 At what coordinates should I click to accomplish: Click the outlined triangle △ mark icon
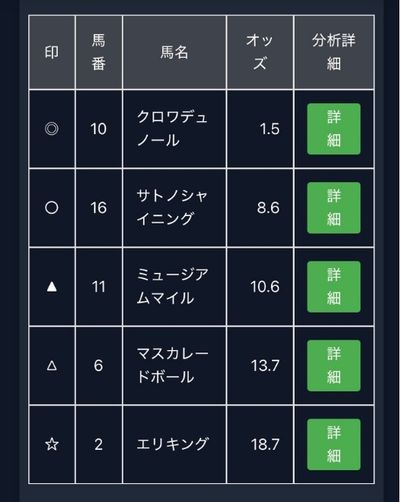click(x=52, y=366)
